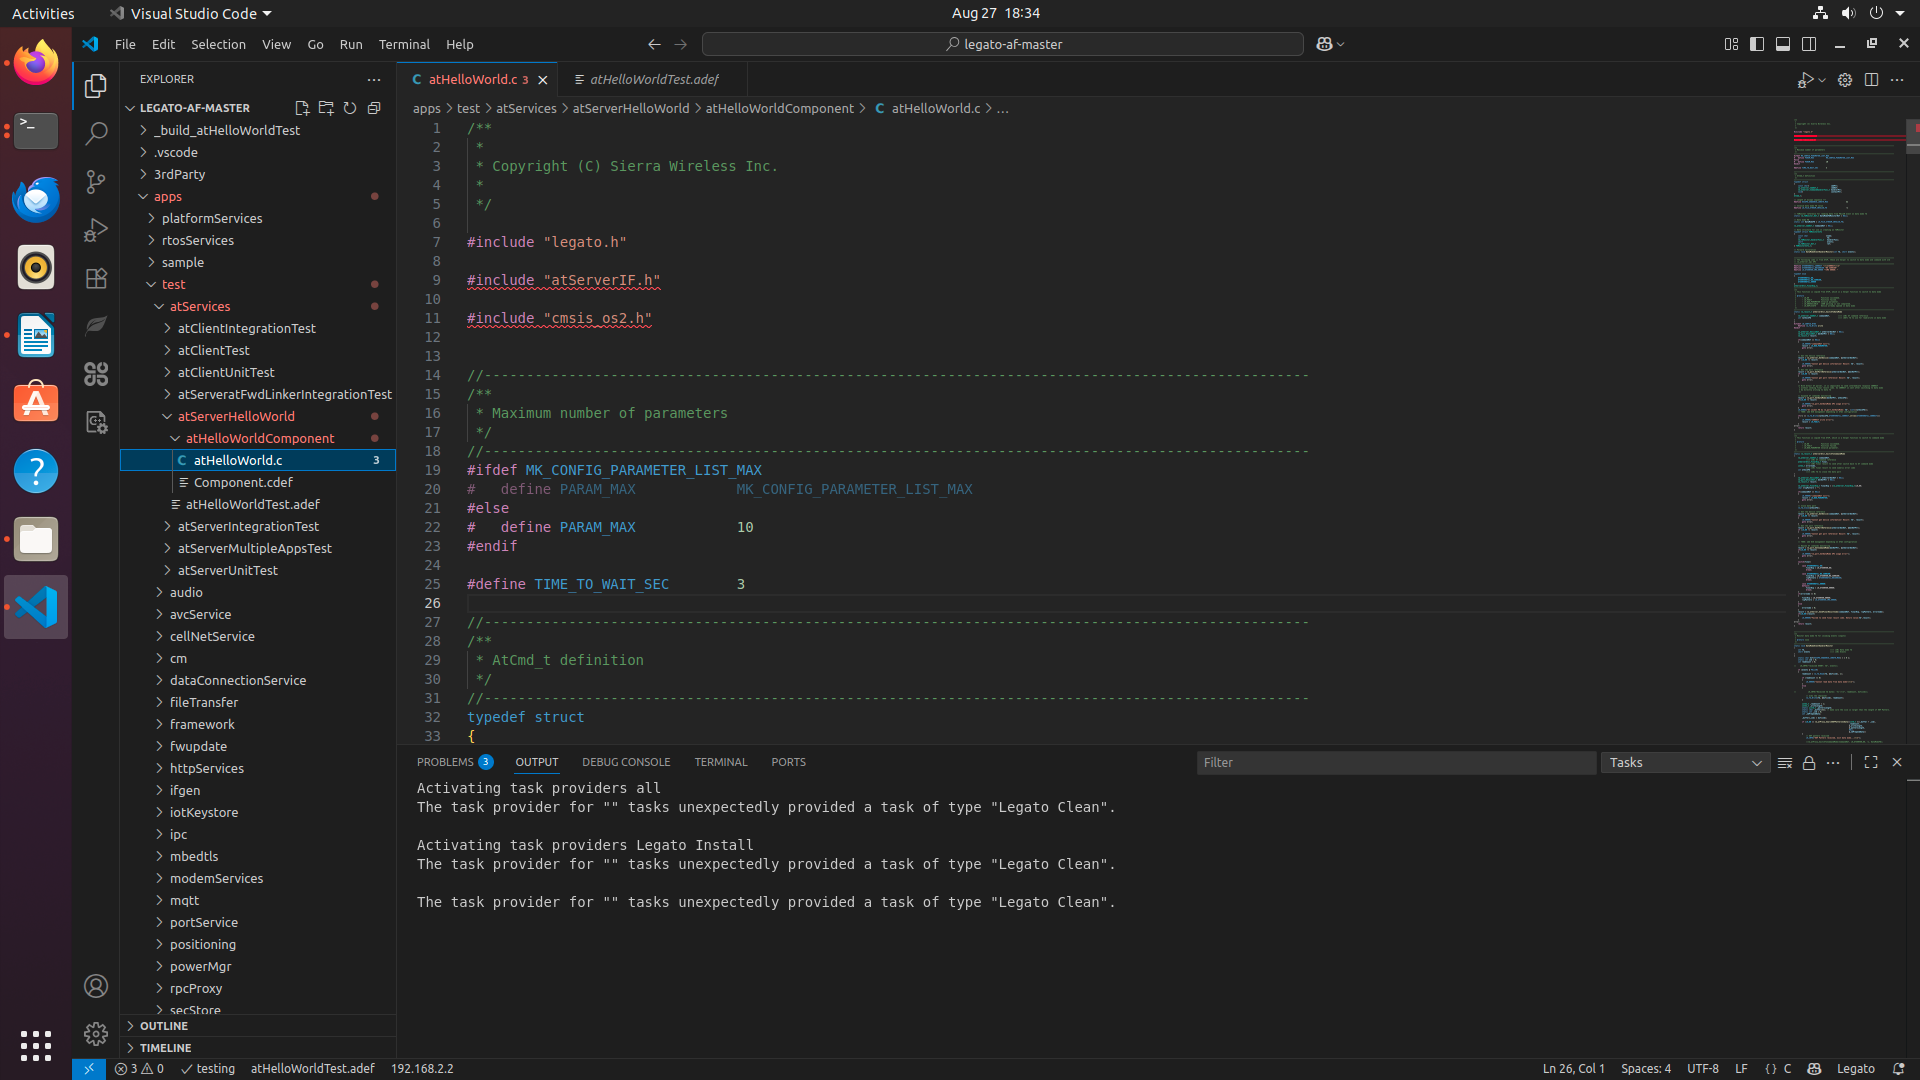Switch to the PROBLEMS panel tab
Viewport: 1920px width, 1080px height.
tap(445, 762)
